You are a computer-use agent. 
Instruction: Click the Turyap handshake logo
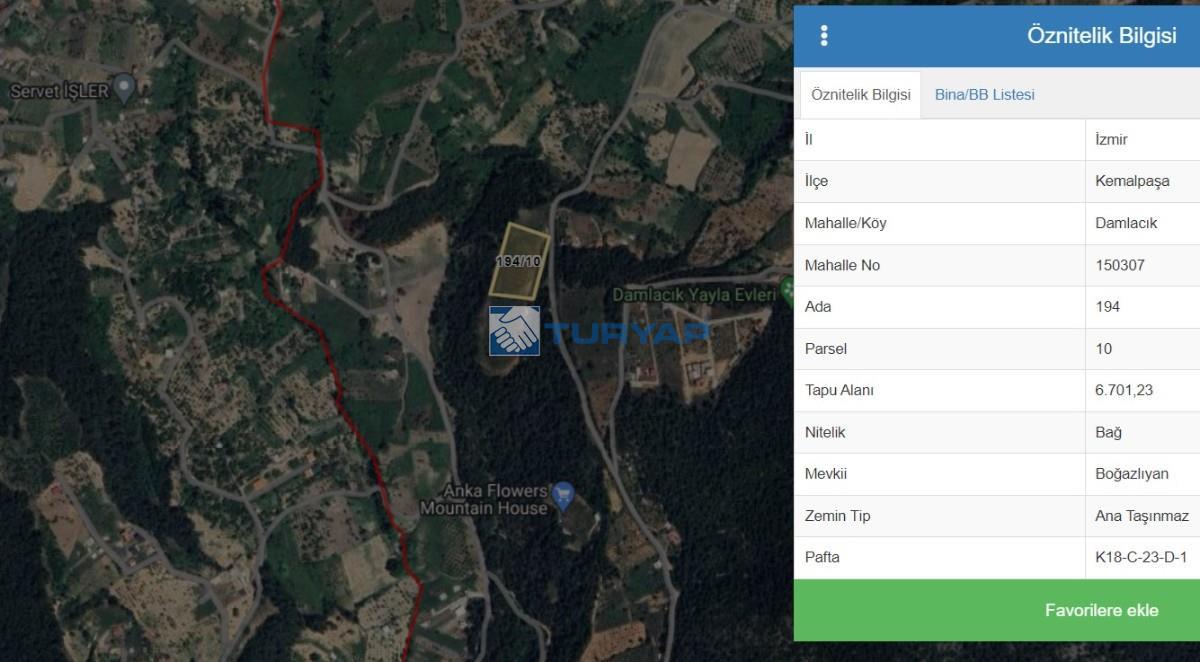coord(514,330)
